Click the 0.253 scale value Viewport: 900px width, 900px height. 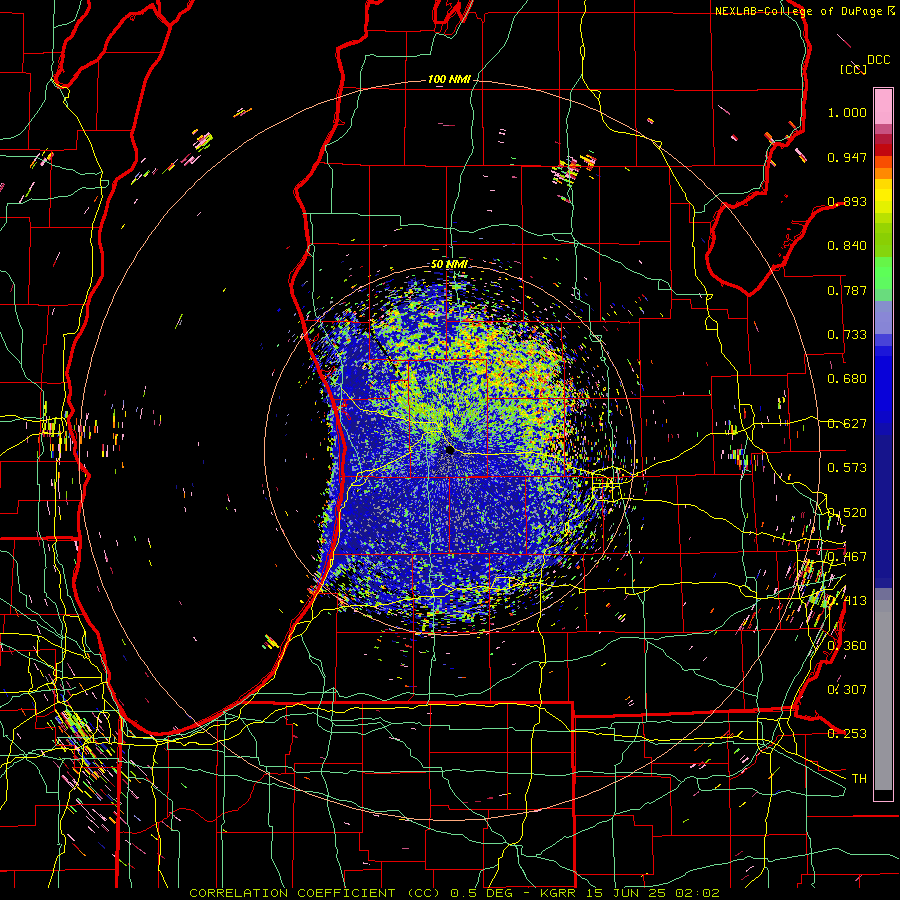point(847,734)
